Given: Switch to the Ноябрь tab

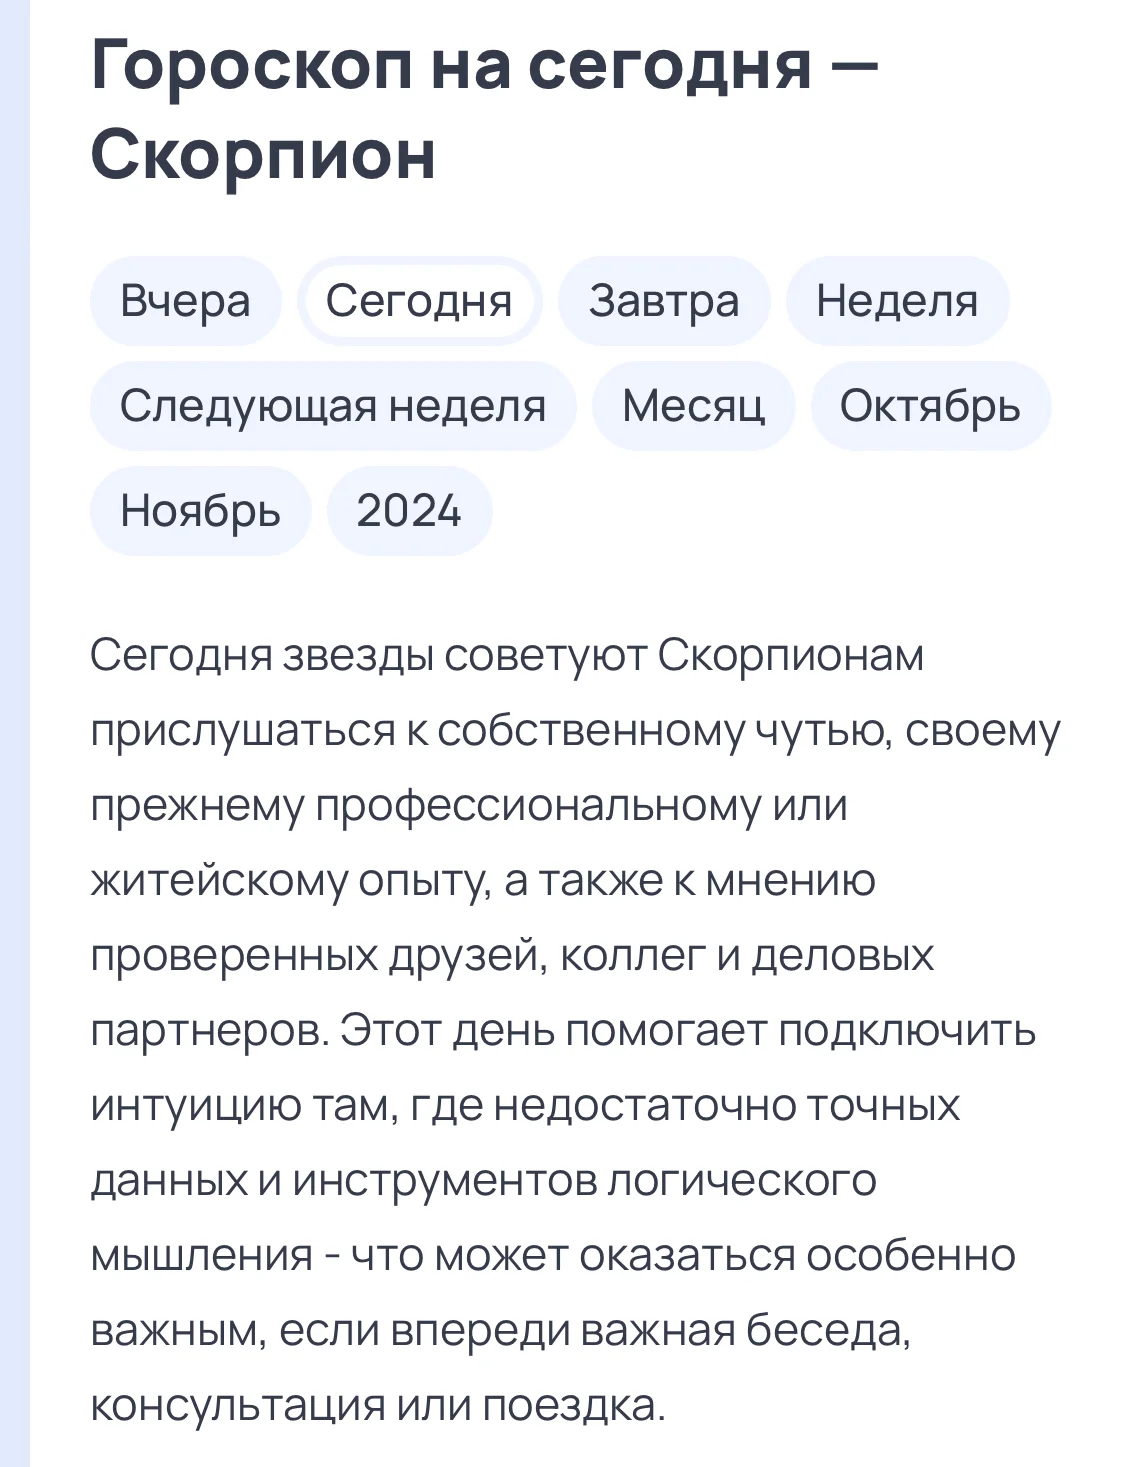Looking at the screenshot, I should (x=200, y=511).
